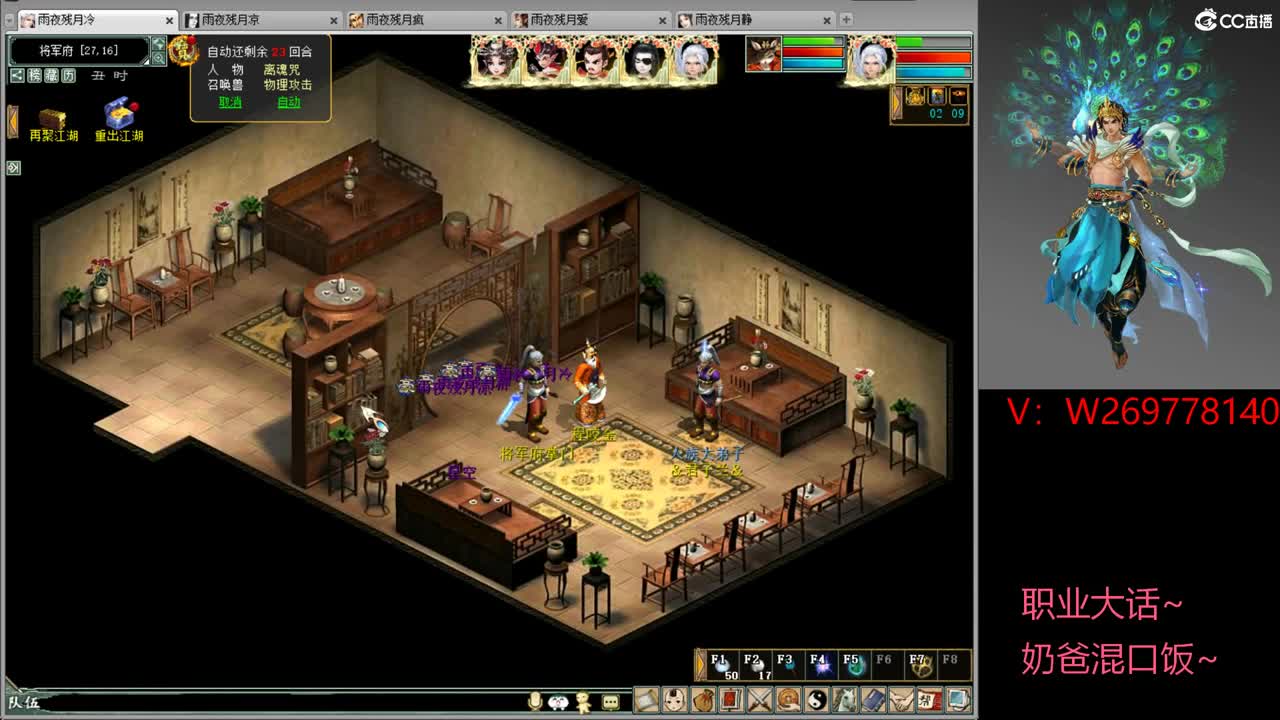Click the first buff status icon

pos(915,96)
